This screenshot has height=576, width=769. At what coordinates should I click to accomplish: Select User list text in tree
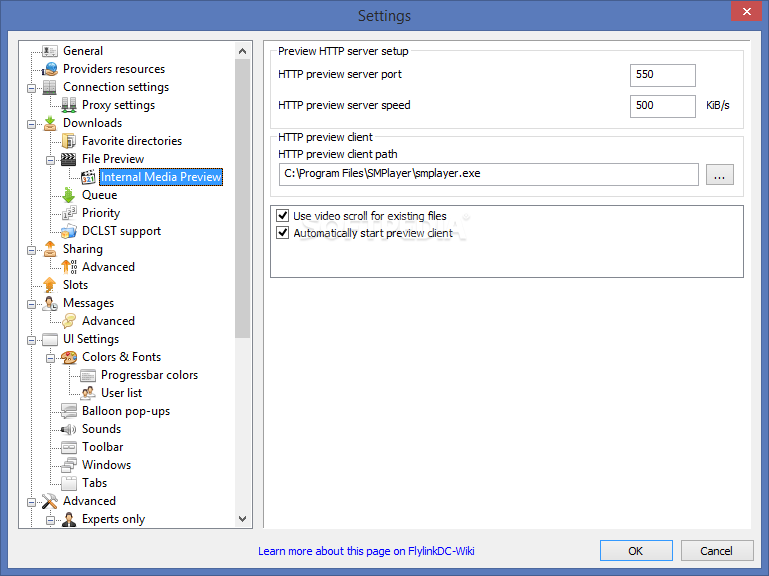click(x=122, y=393)
